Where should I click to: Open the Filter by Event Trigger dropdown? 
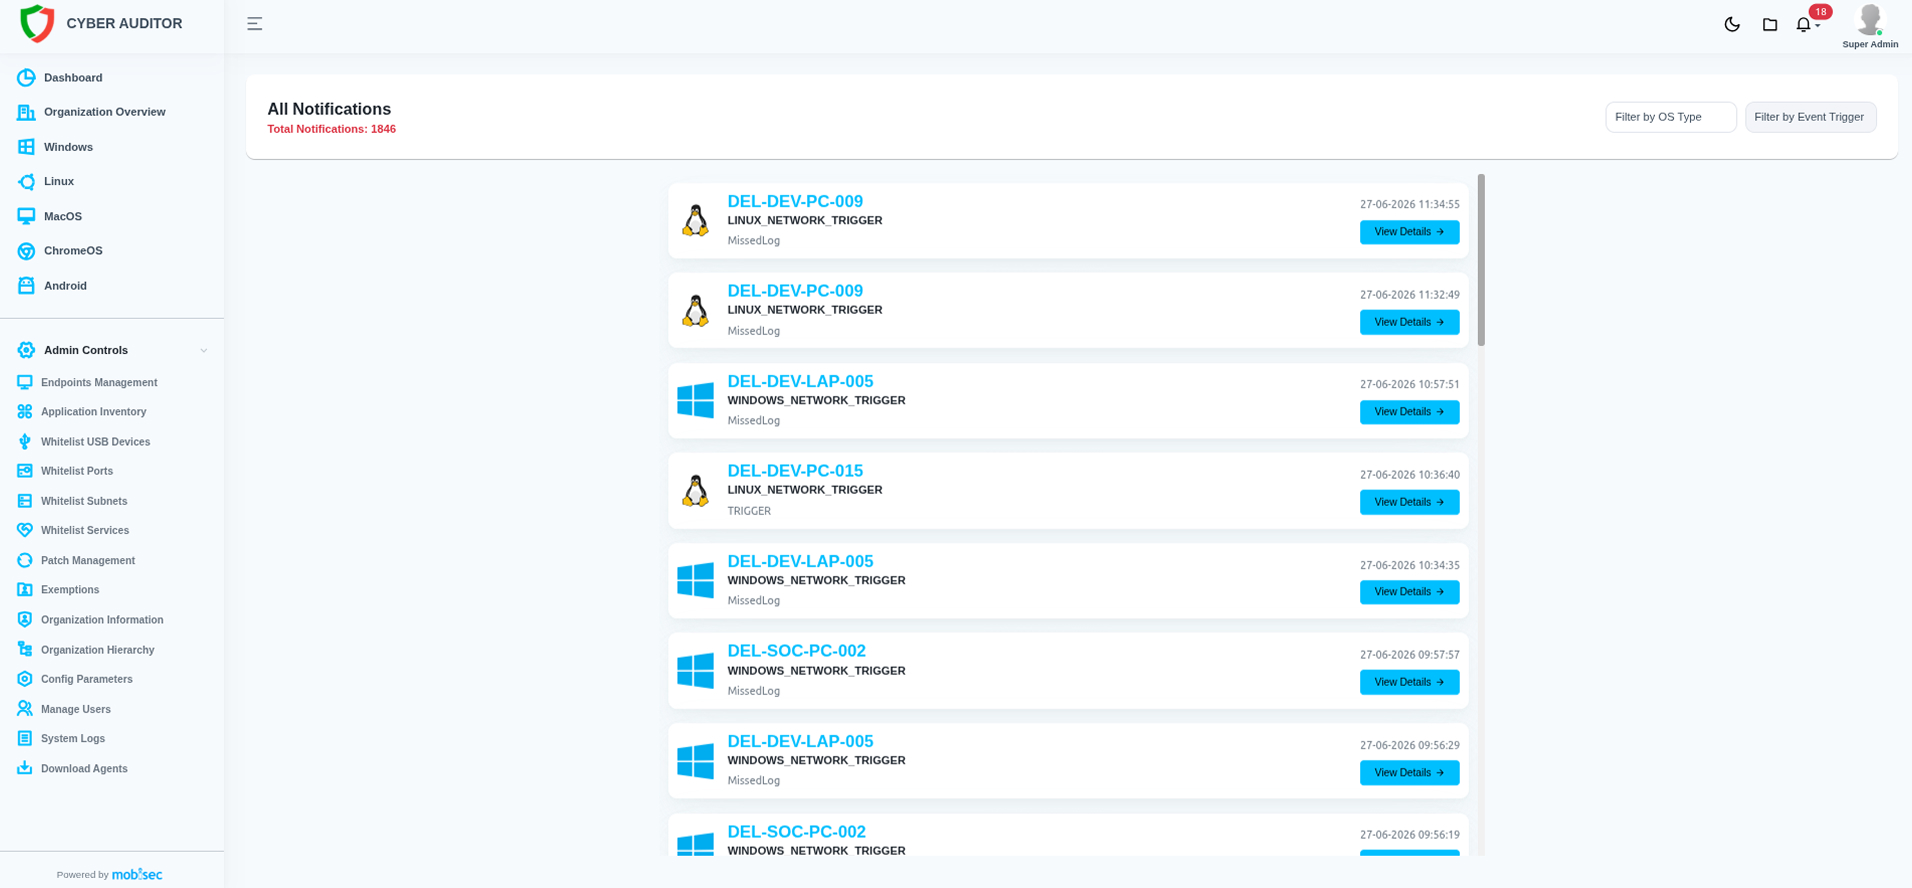click(x=1810, y=117)
